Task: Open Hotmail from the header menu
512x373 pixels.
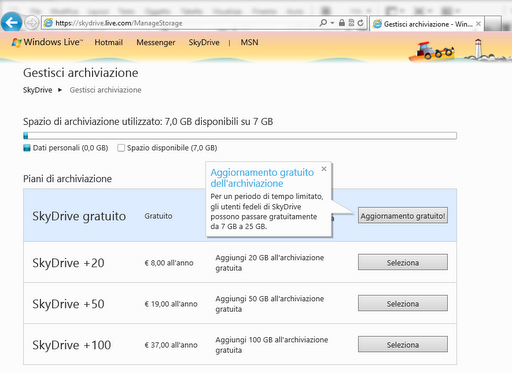Action: [109, 42]
